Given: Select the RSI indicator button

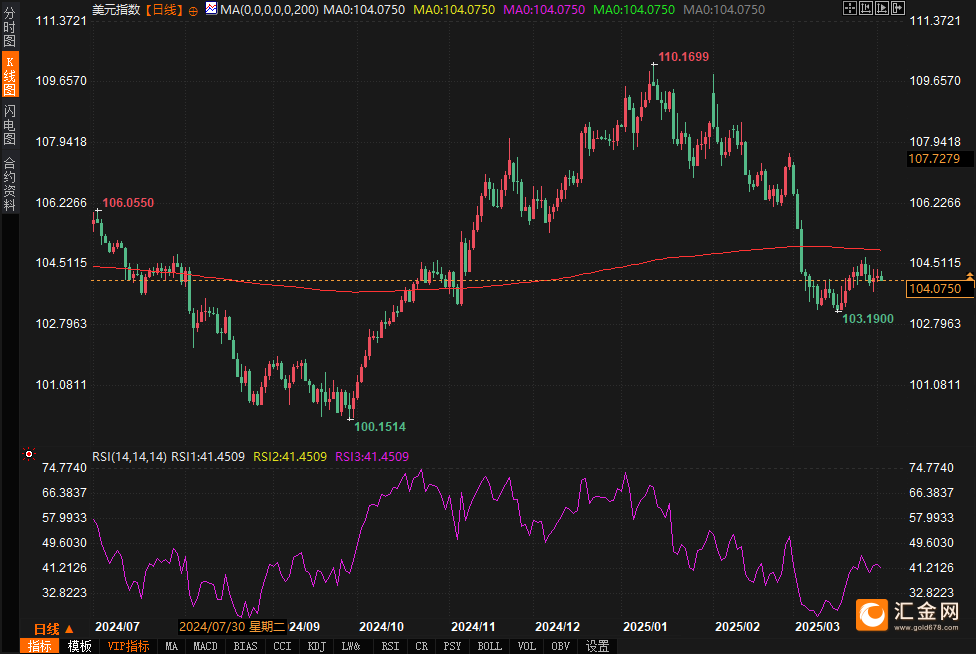Looking at the screenshot, I should point(390,646).
